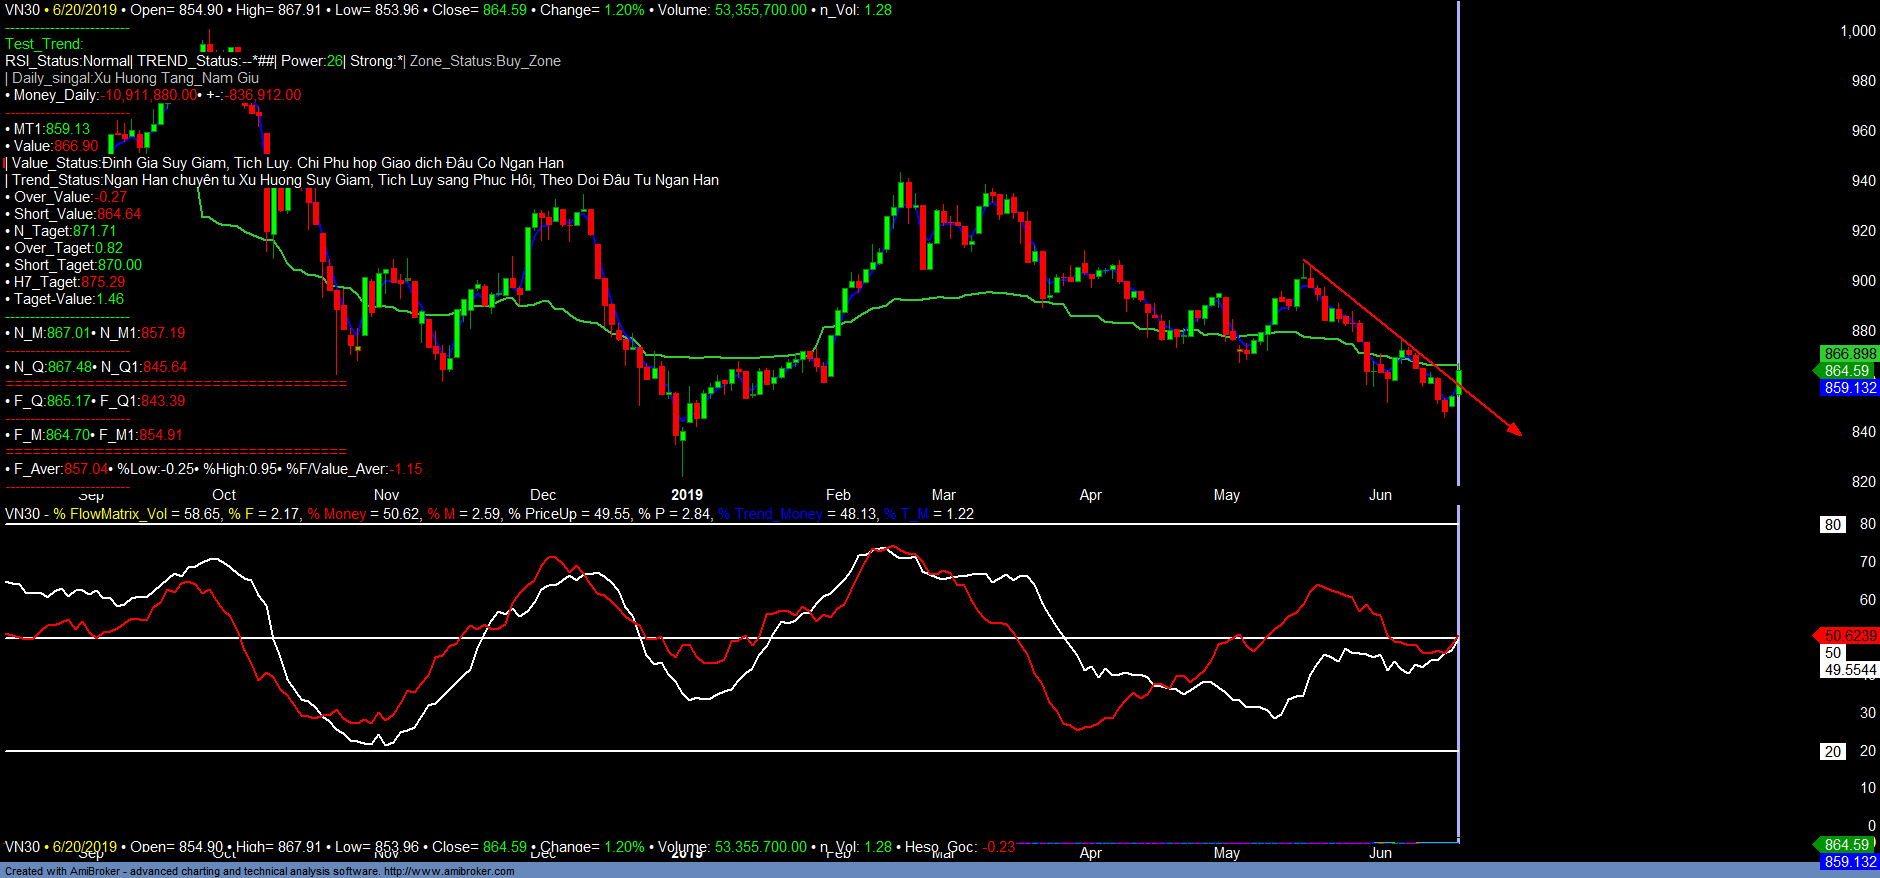Click the Value_Status description line
The height and width of the screenshot is (878, 1880).
click(288, 163)
